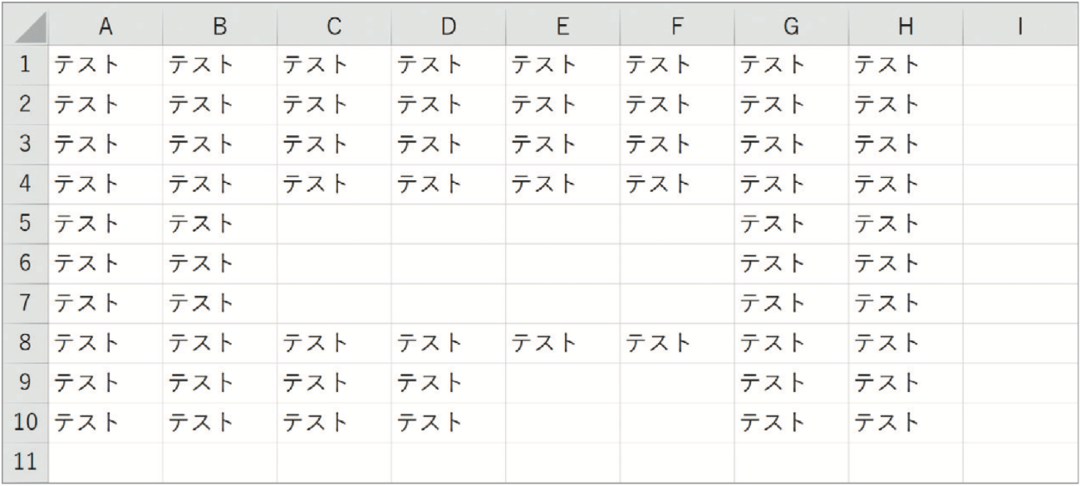Click empty cell F6
Image resolution: width=1080 pixels, height=486 pixels.
click(x=677, y=263)
